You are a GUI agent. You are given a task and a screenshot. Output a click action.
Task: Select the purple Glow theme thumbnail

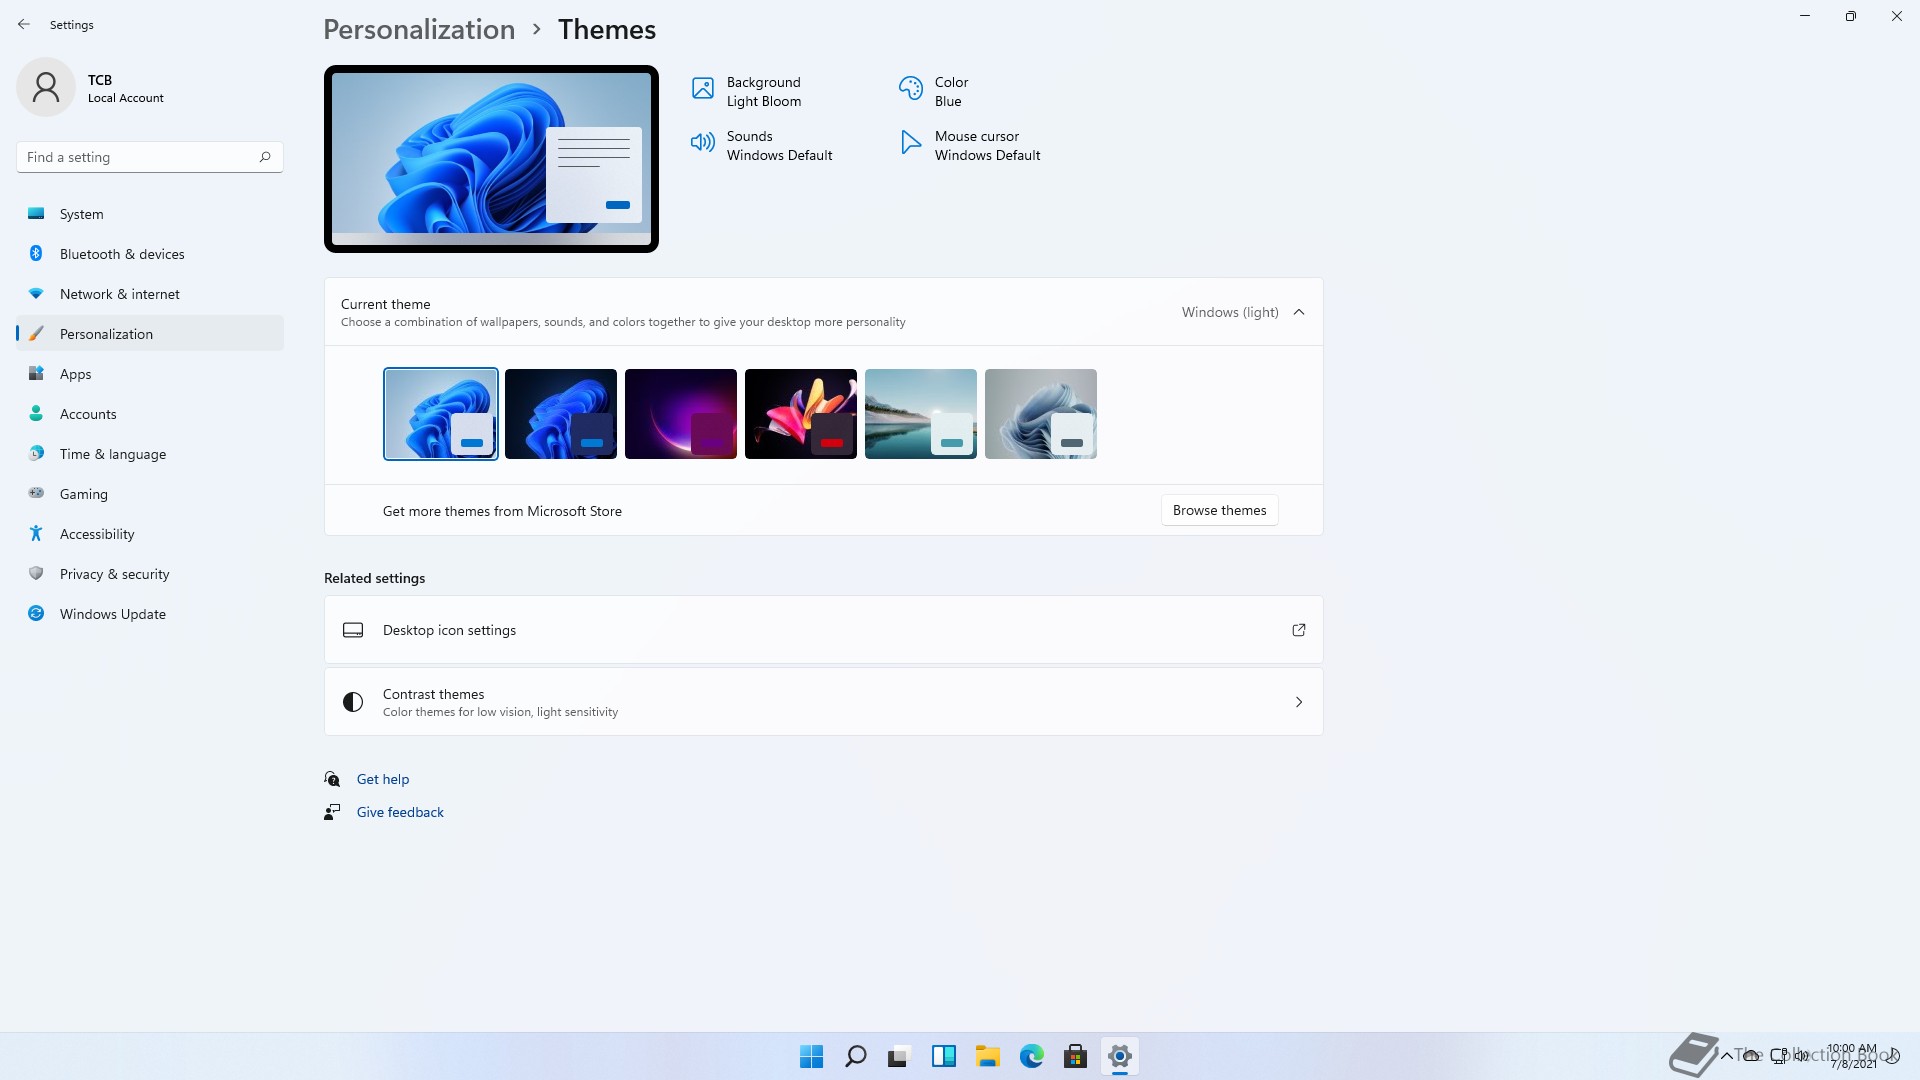[x=681, y=414]
